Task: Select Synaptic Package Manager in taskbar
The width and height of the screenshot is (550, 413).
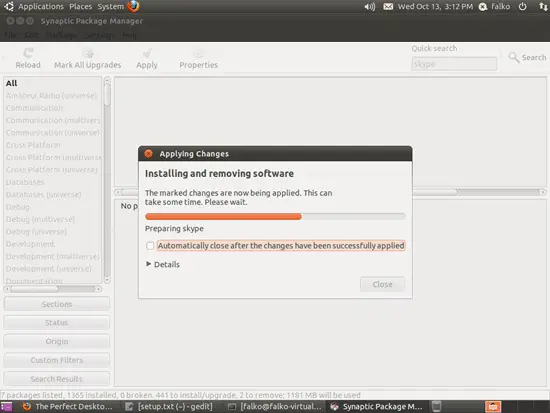Action: 376,407
